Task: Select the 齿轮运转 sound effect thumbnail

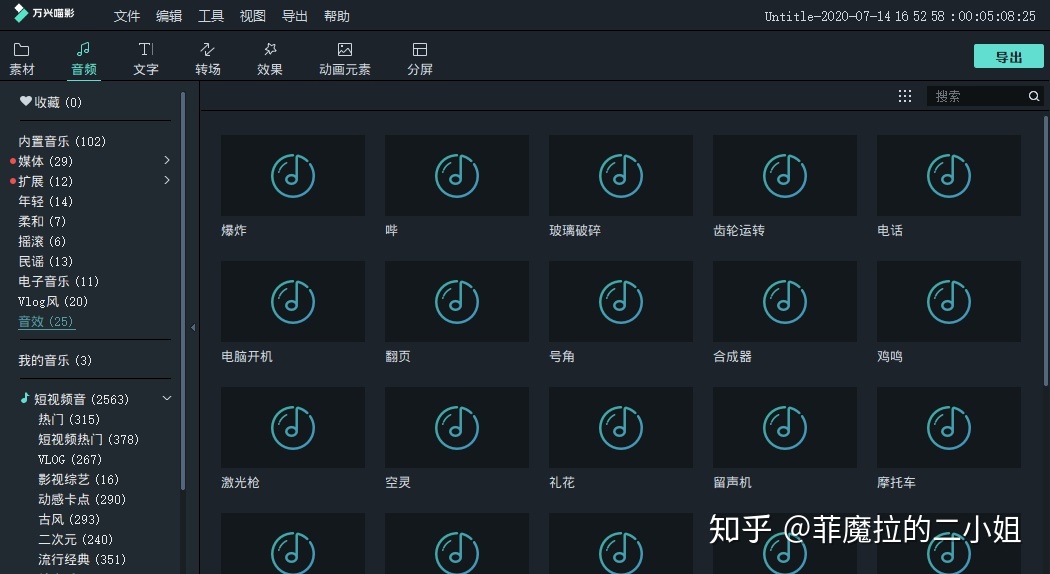Action: (x=785, y=175)
